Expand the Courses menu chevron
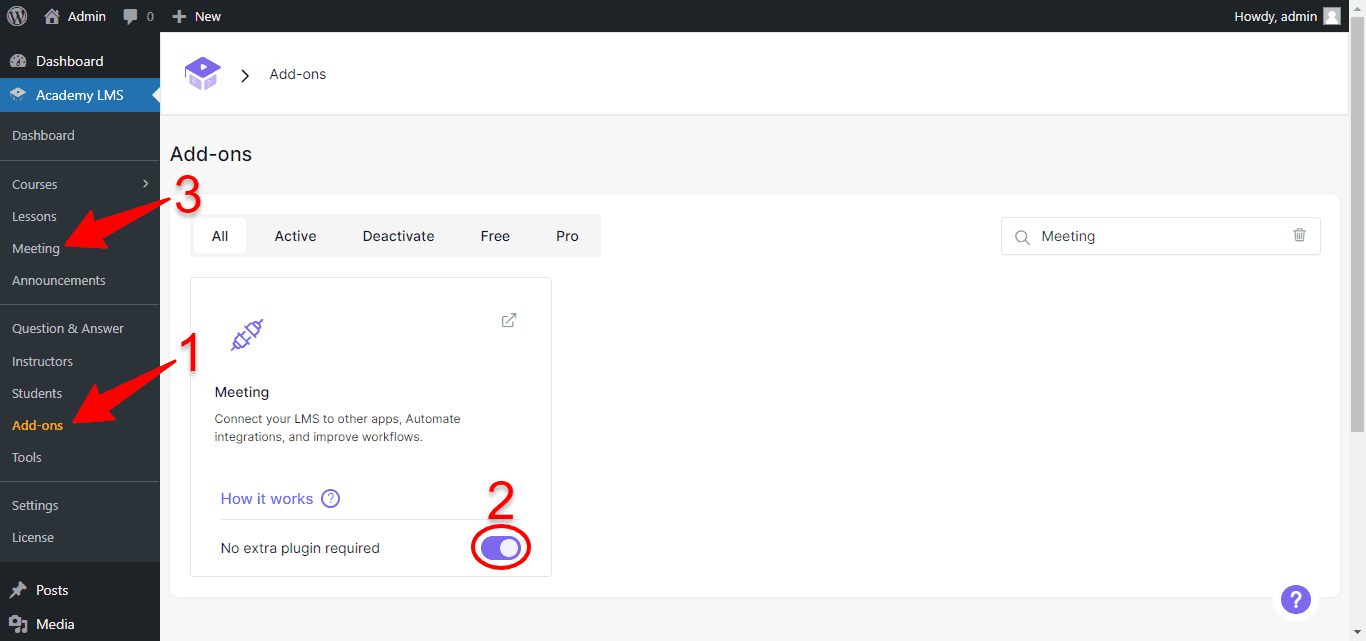This screenshot has height=641, width=1366. point(146,183)
